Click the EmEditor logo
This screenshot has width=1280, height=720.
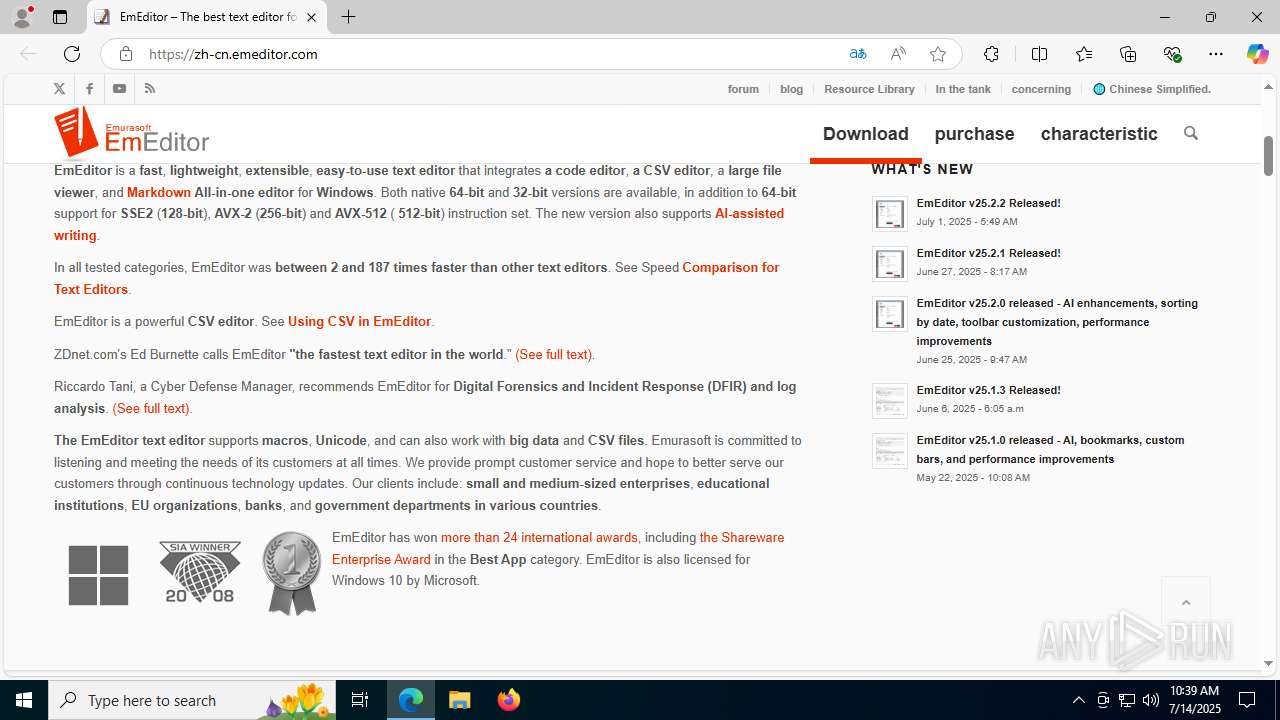coord(131,133)
